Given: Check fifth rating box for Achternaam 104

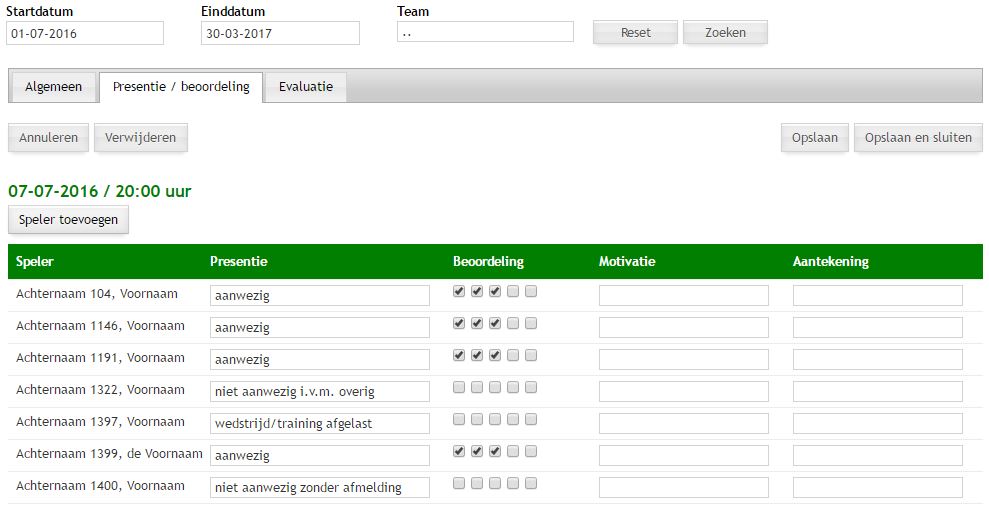Looking at the screenshot, I should pyautogui.click(x=531, y=291).
